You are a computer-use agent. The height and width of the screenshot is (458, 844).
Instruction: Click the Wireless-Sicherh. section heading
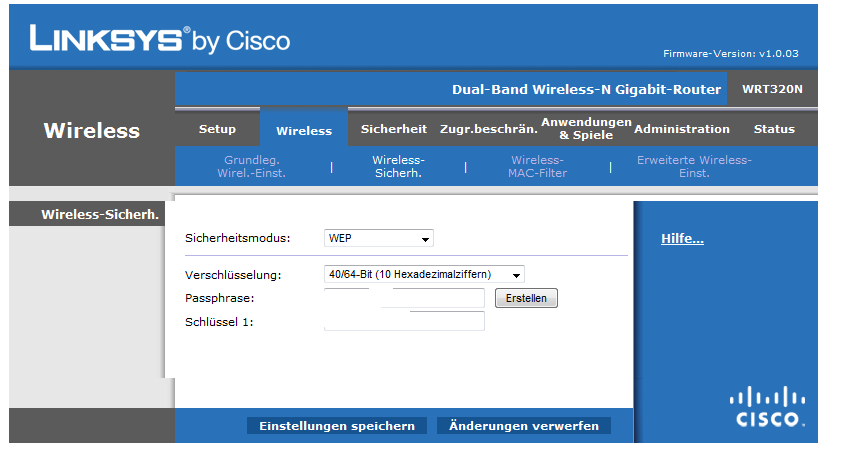pos(100,215)
